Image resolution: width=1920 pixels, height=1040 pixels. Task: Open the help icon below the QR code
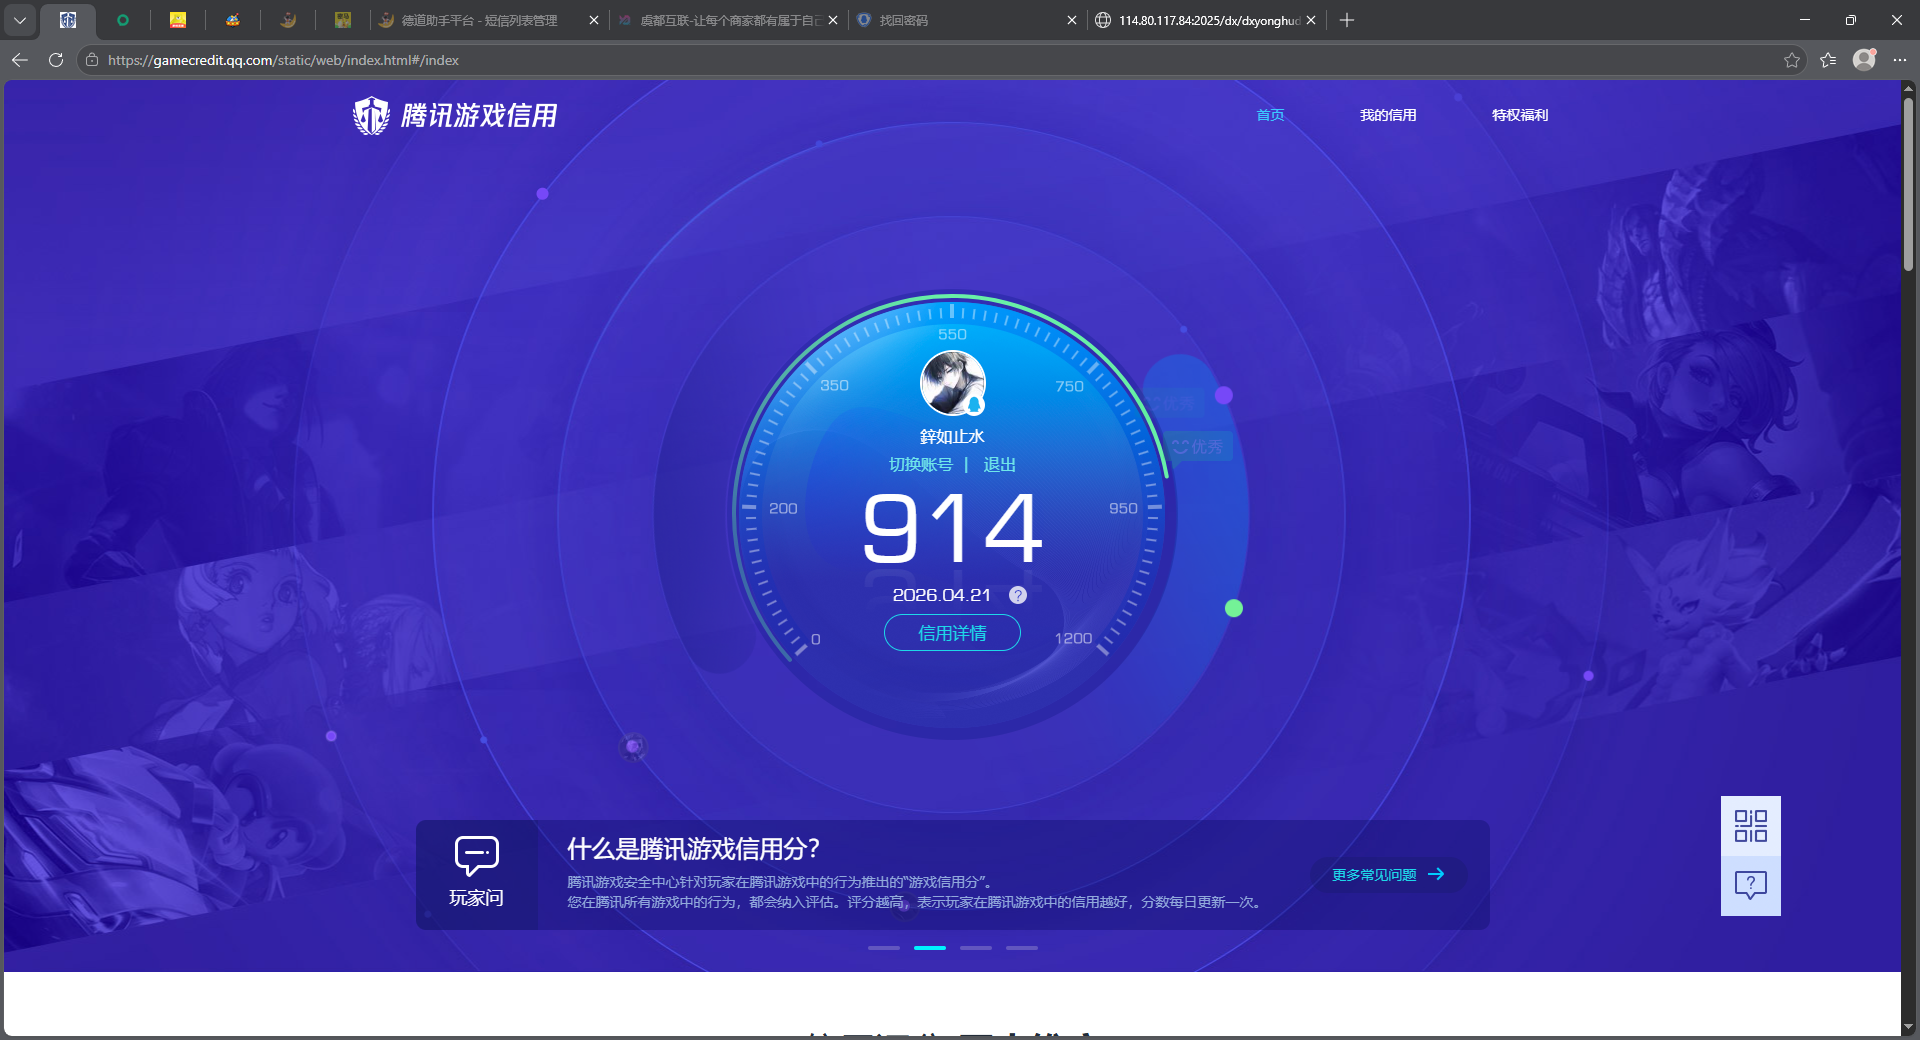click(x=1750, y=885)
